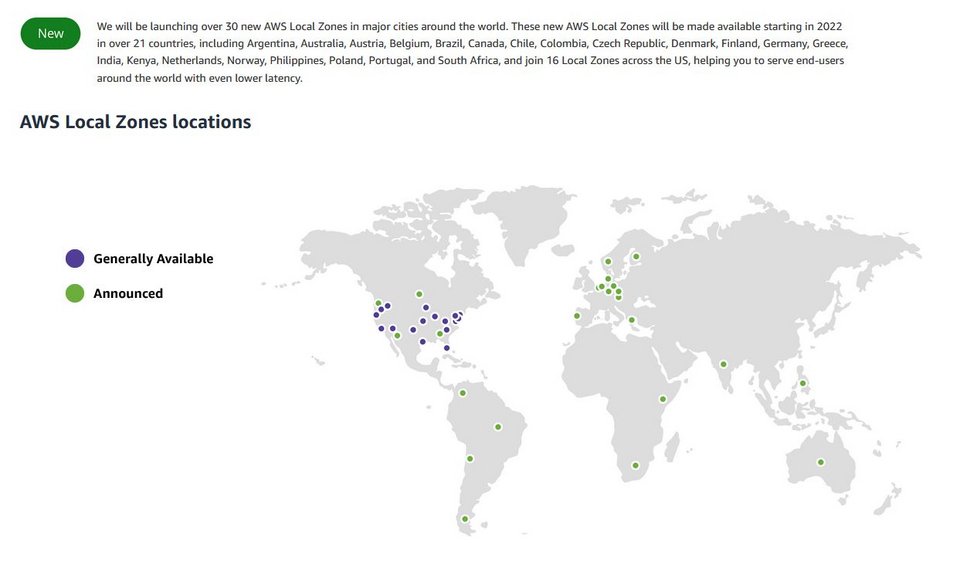Click the Portugal green marker

point(577,317)
